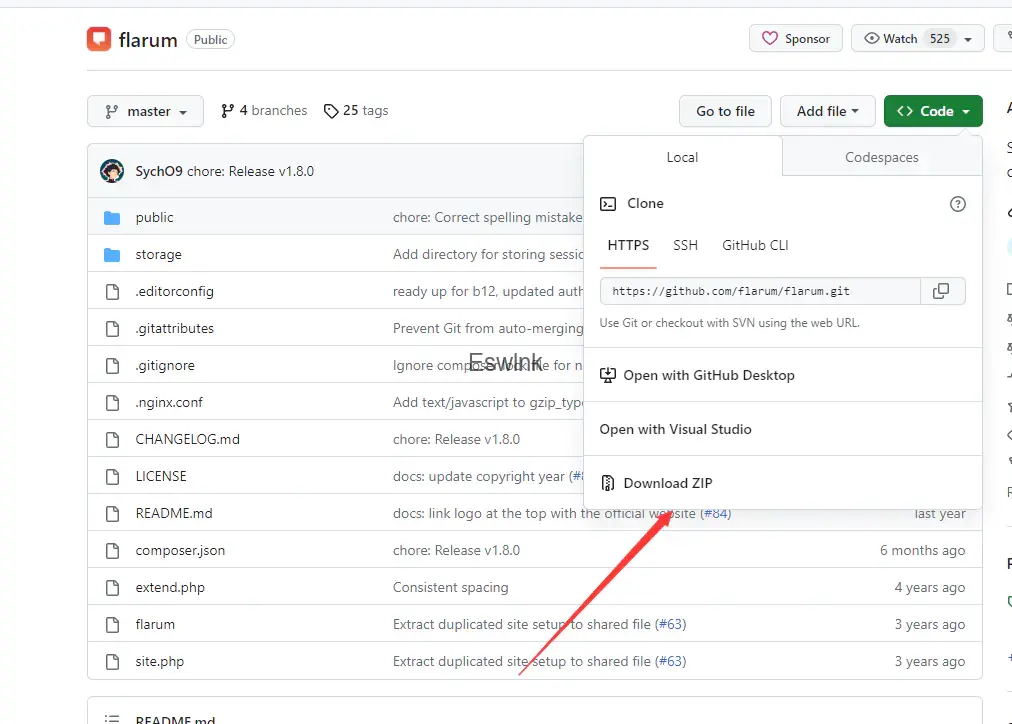Screen dimensions: 1012x724
Task: Click the branches icon beside 4 branches
Action: [x=228, y=111]
